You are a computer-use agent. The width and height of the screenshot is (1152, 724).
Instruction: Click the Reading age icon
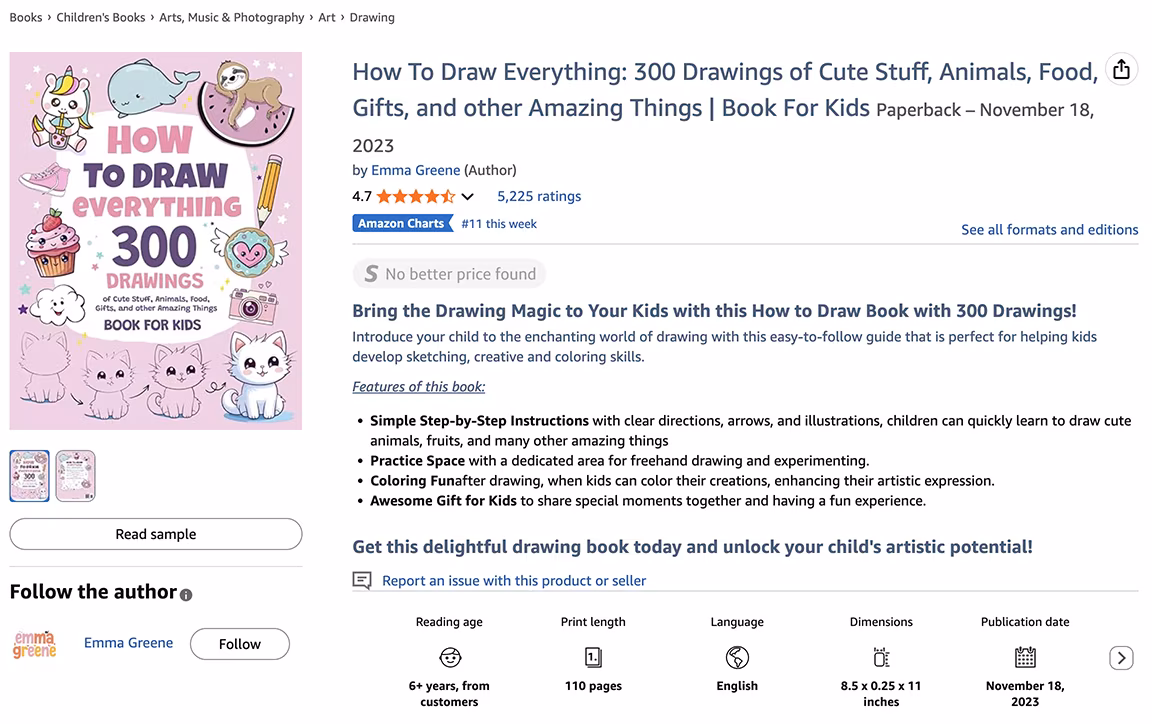449,658
